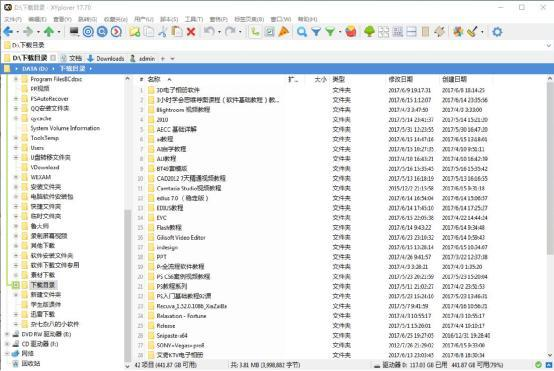Click the brush toolbar icon

point(472,32)
